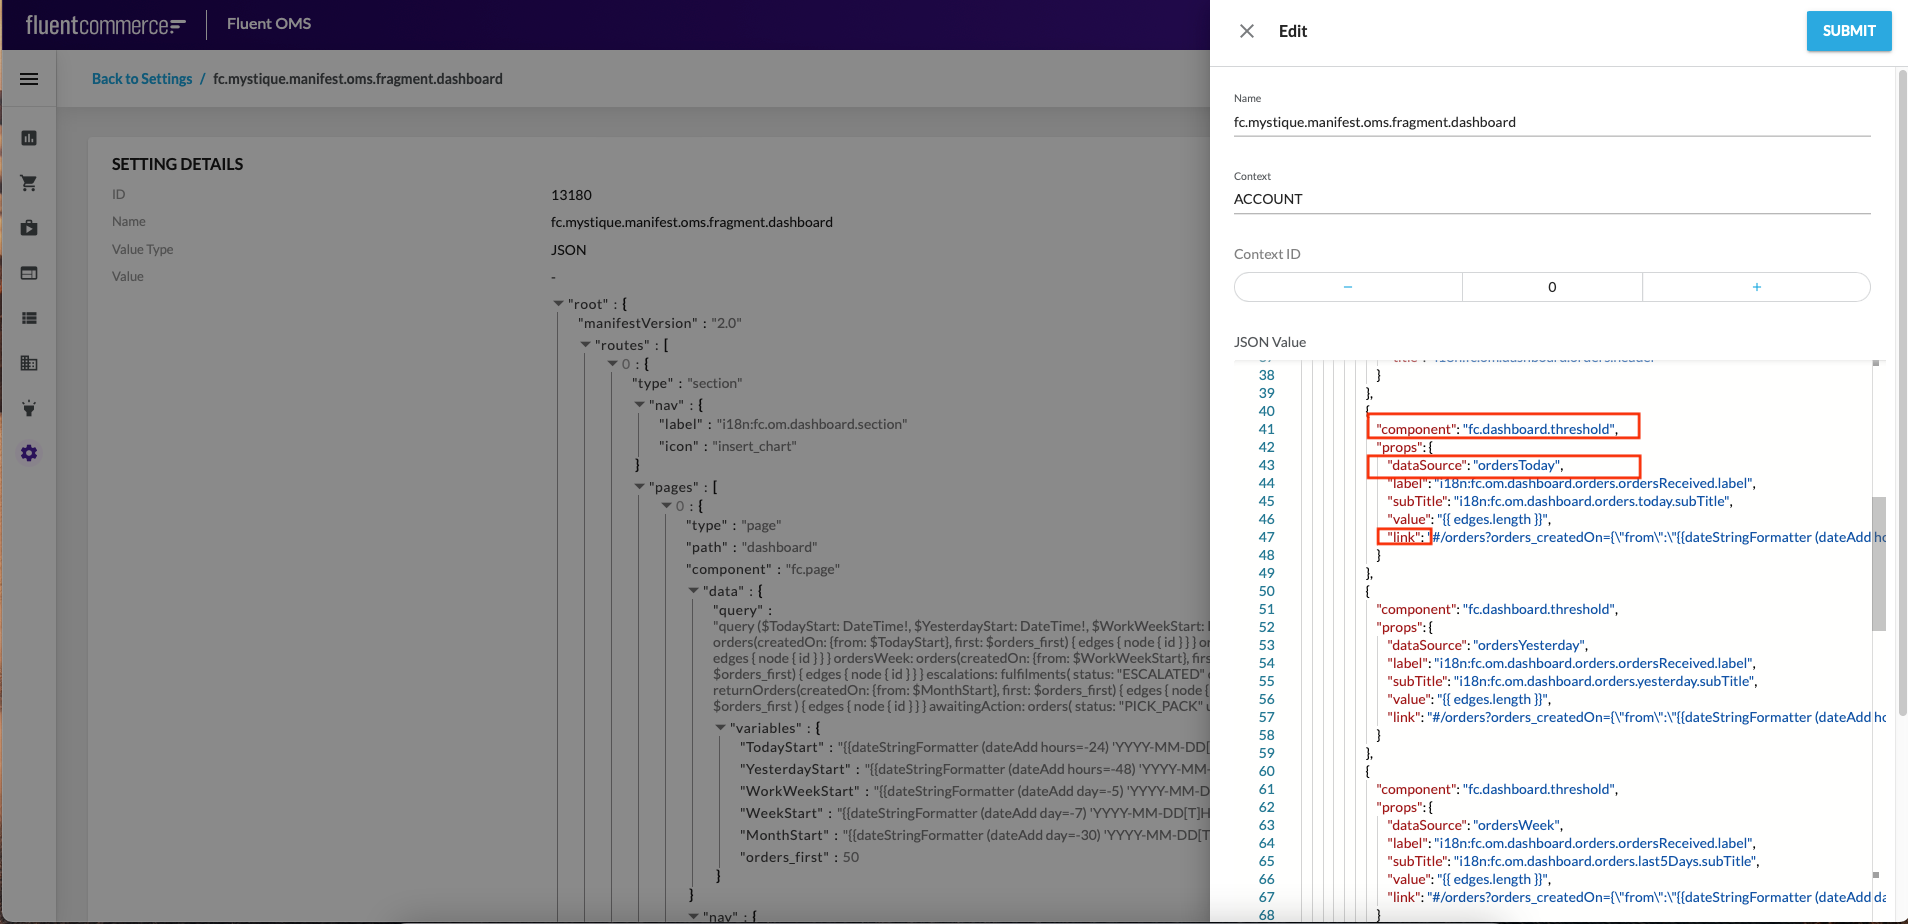This screenshot has height=924, width=1908.
Task: Increase the Context ID value
Action: (x=1756, y=287)
